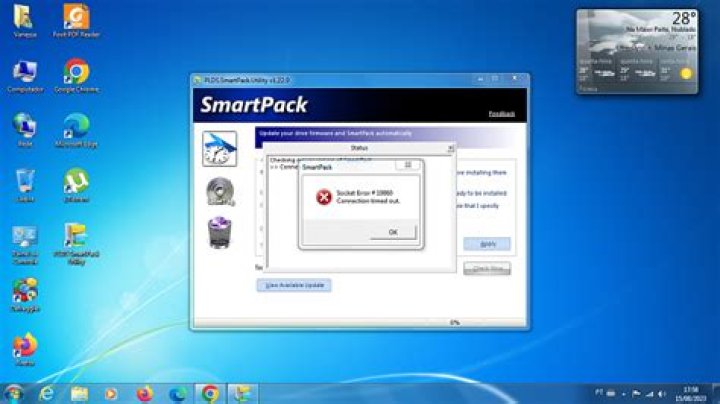Open the uTorrent desktop shortcut
720x404 pixels.
[x=76, y=181]
